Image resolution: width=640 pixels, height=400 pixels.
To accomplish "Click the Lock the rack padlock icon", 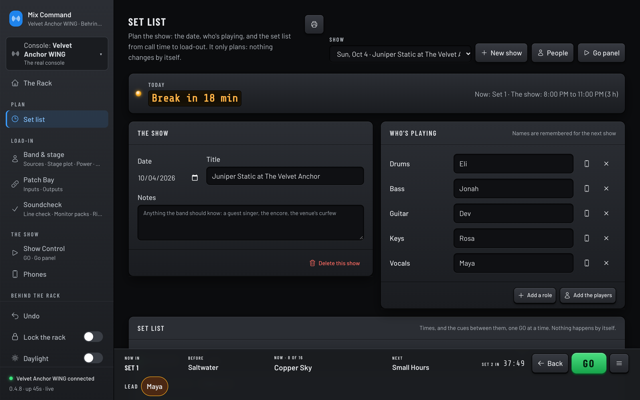I will tap(15, 337).
